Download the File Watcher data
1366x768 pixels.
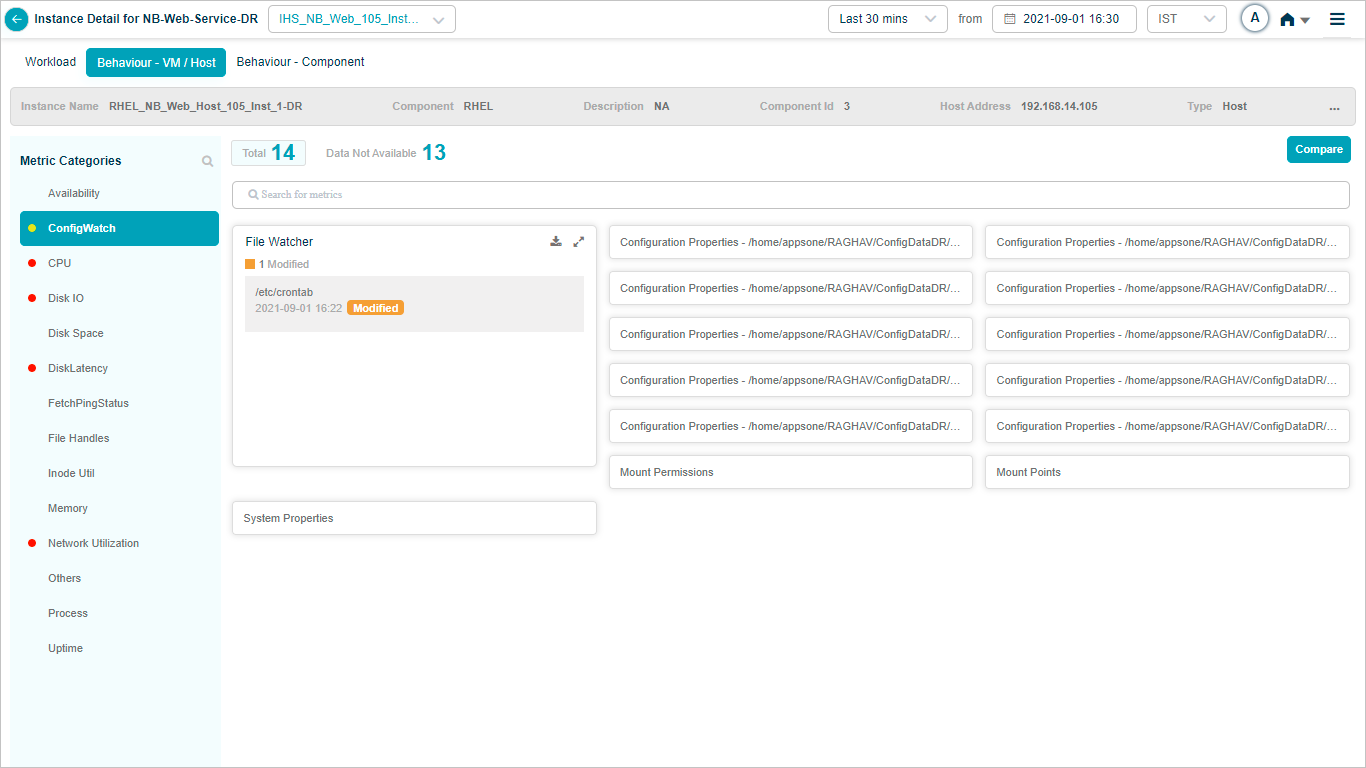556,241
